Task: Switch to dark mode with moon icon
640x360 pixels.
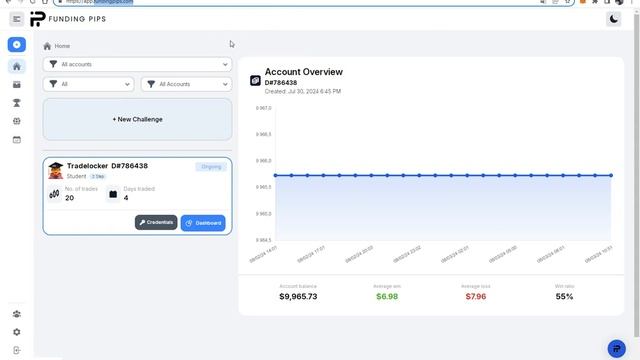Action: coord(613,19)
